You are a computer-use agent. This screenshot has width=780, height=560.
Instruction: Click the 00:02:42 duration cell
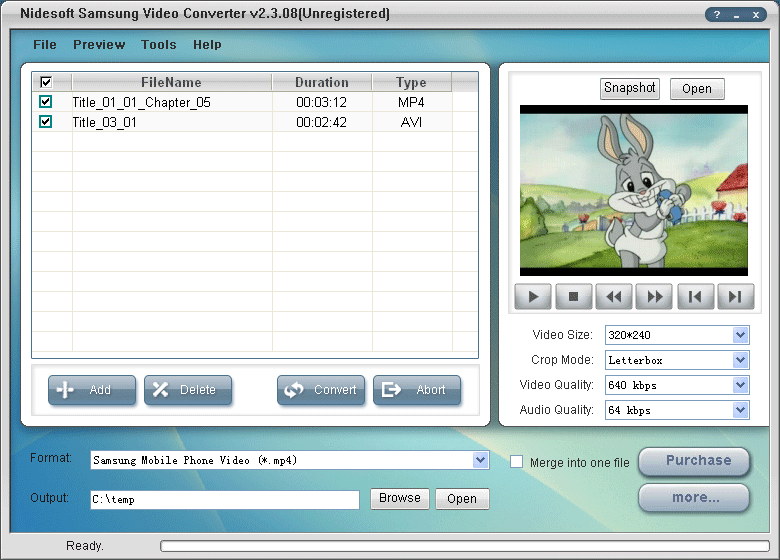(321, 122)
